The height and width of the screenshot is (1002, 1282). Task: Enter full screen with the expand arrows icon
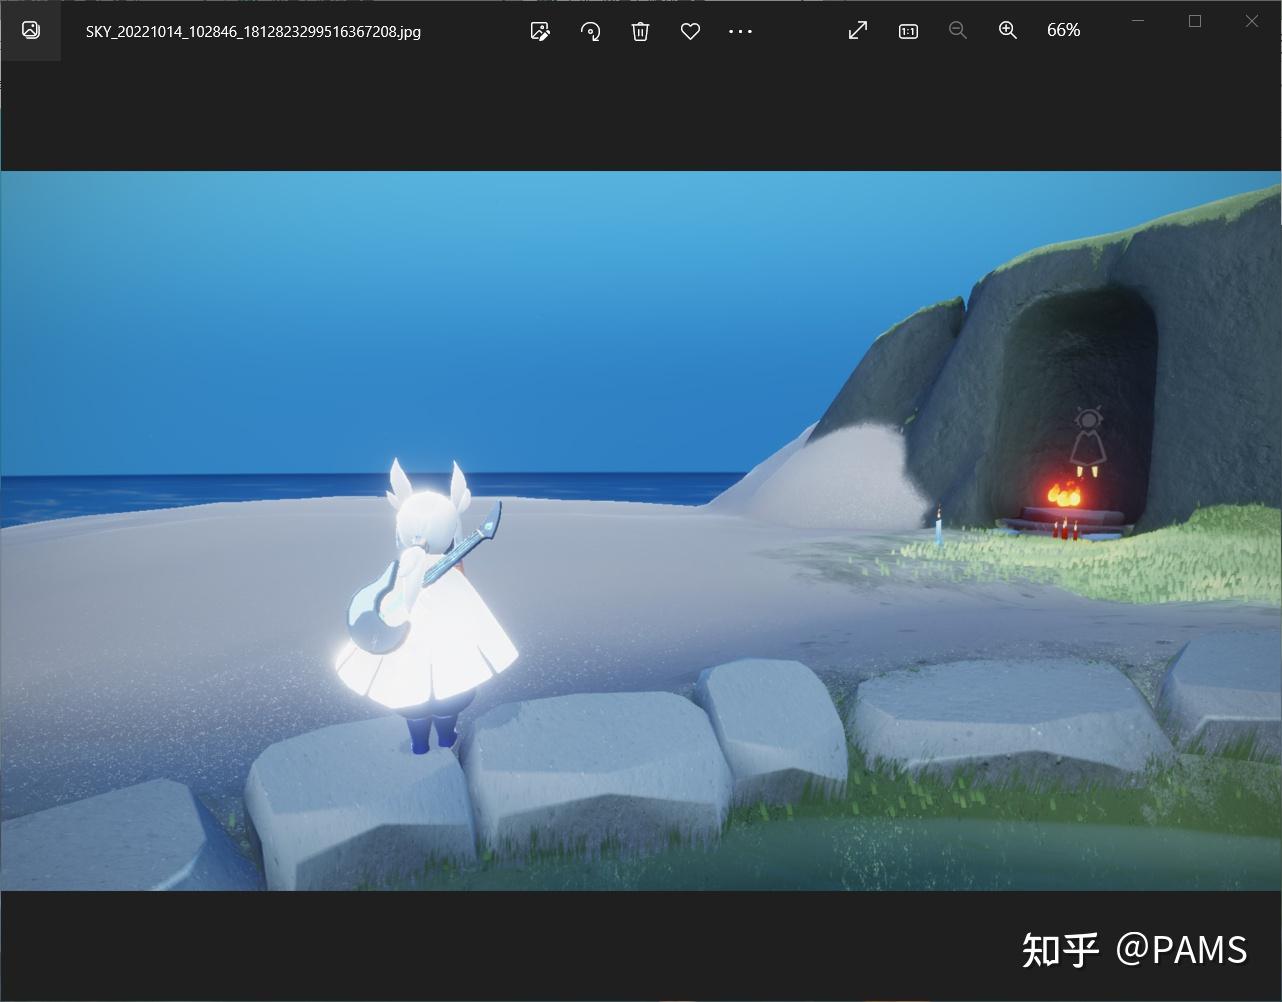point(858,31)
